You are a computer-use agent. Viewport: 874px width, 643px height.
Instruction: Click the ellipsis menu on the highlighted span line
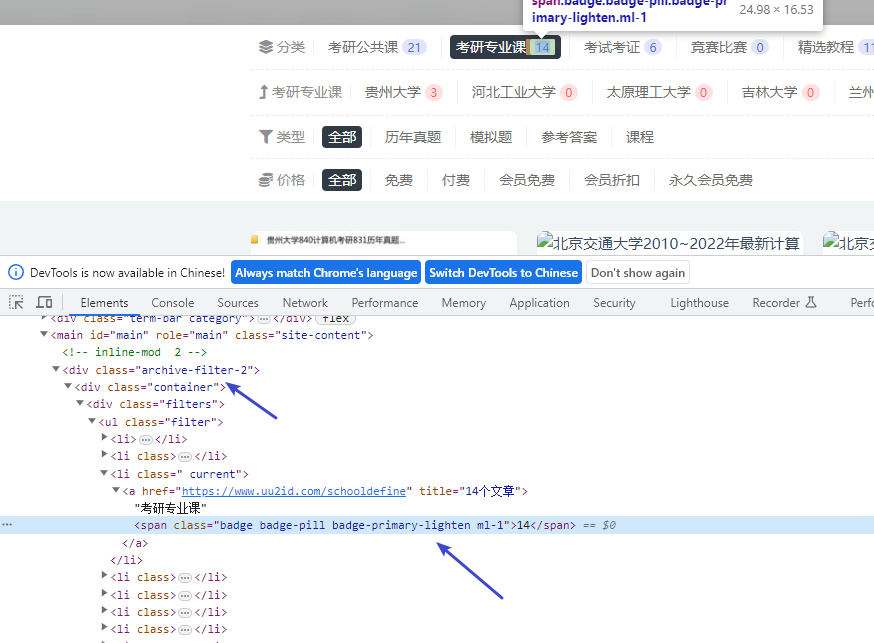coord(7,524)
